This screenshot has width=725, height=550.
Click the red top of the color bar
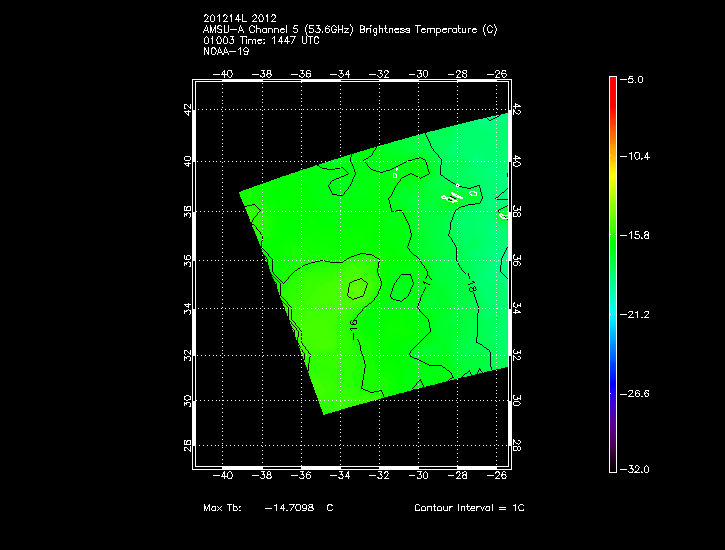[613, 82]
